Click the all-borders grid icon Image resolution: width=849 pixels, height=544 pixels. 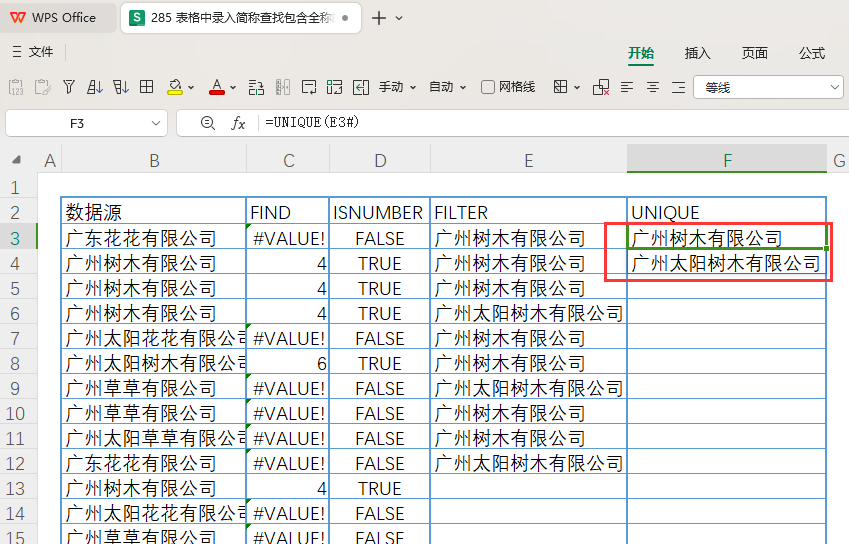point(146,87)
